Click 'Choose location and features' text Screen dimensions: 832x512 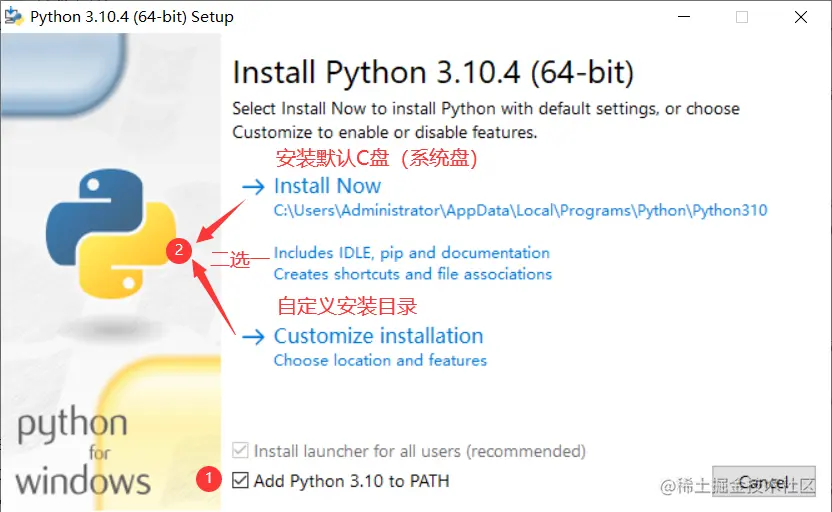tap(380, 360)
